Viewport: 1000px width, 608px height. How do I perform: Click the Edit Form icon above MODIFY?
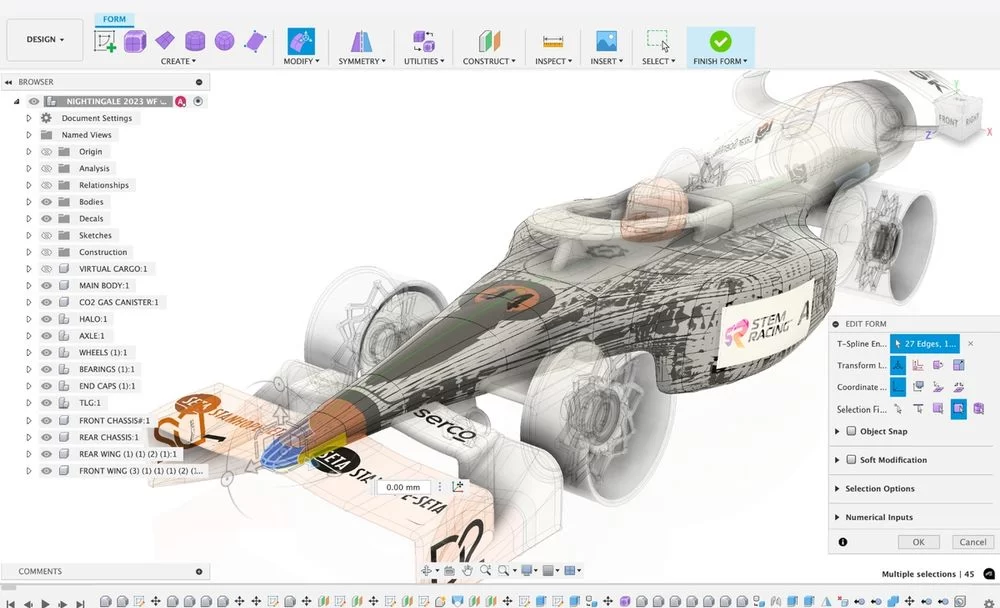(301, 41)
